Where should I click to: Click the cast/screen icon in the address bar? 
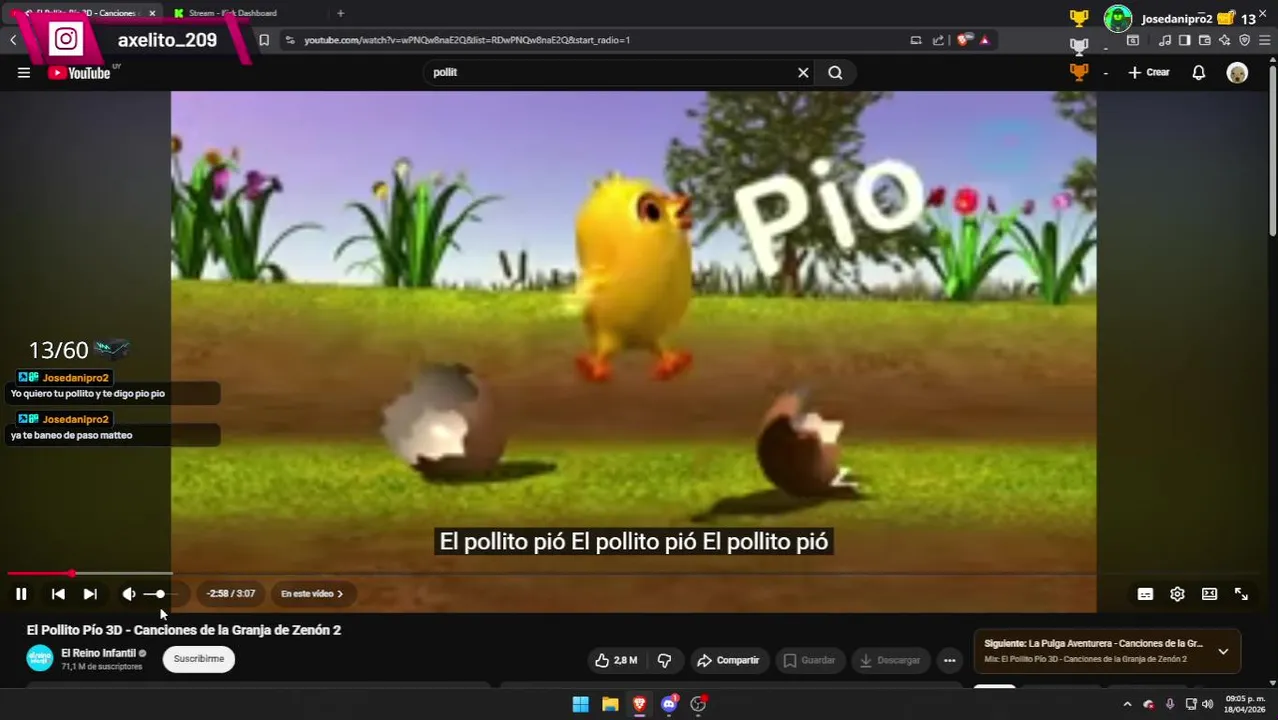click(x=916, y=40)
